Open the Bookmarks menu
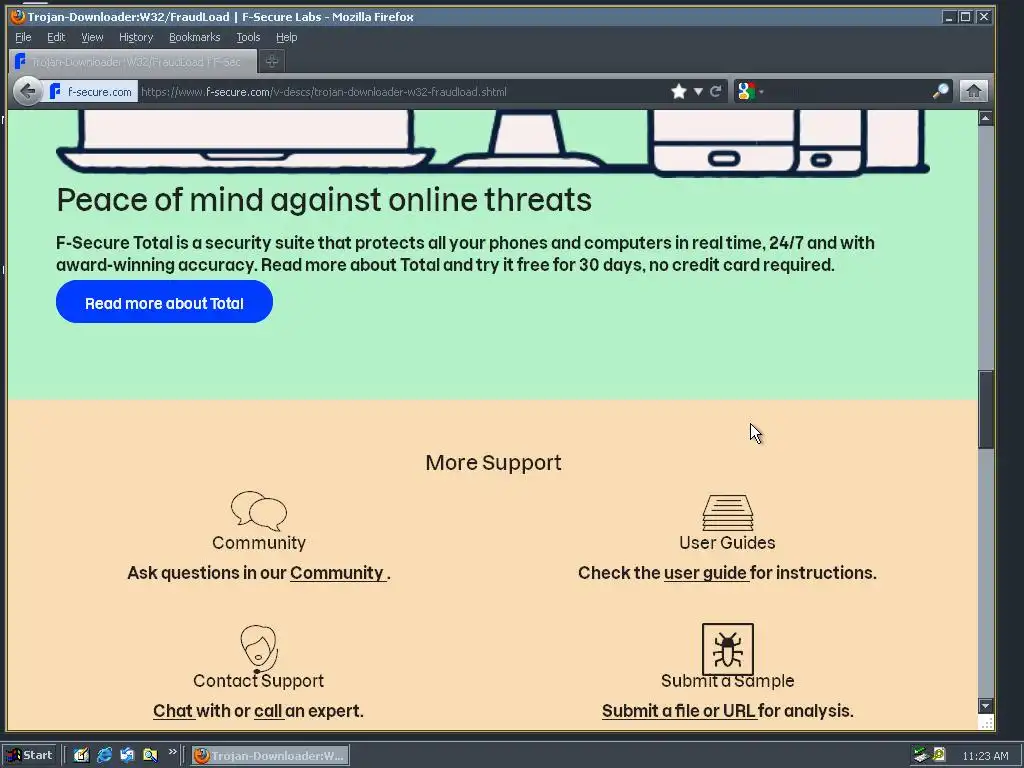 (195, 37)
